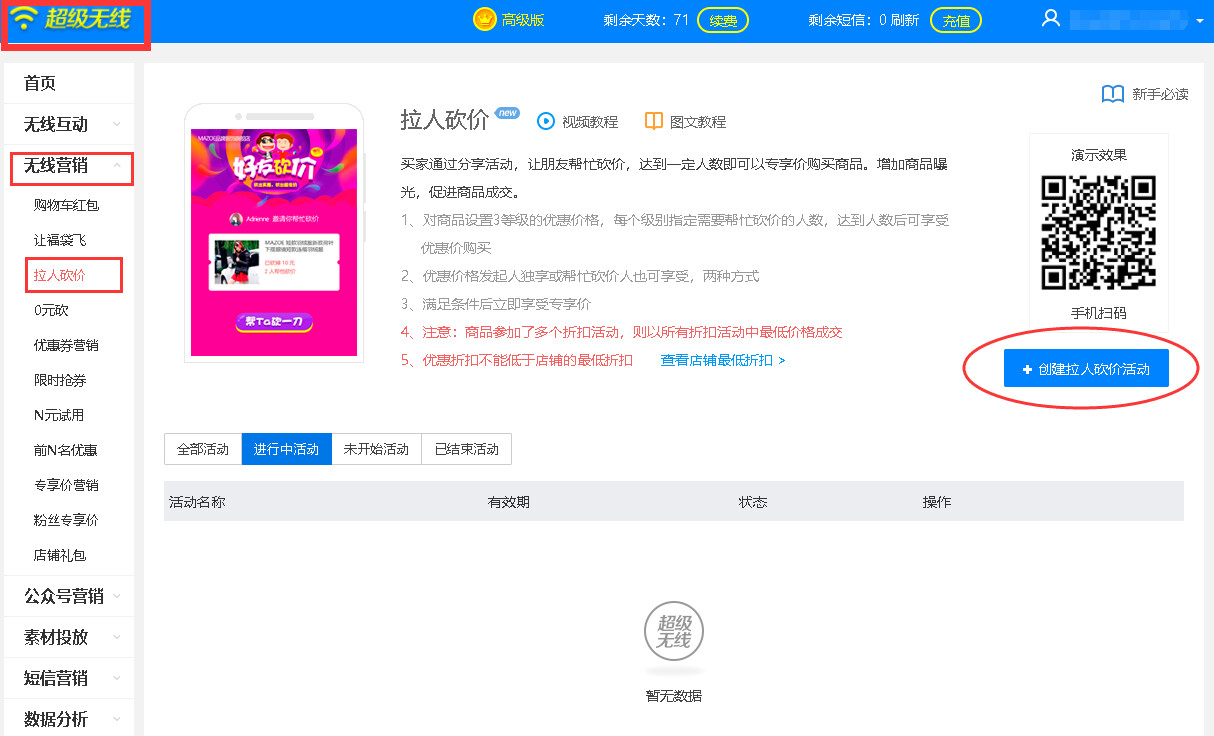This screenshot has height=736, width=1214.
Task: Open 新手必读 guide text
Action: pyautogui.click(x=1161, y=94)
